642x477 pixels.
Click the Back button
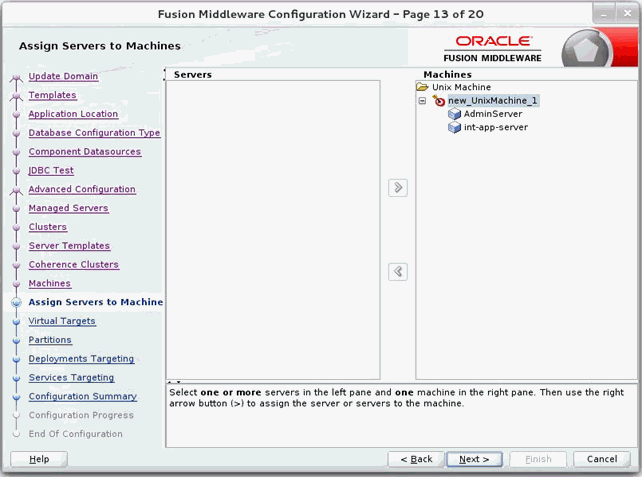(x=416, y=459)
